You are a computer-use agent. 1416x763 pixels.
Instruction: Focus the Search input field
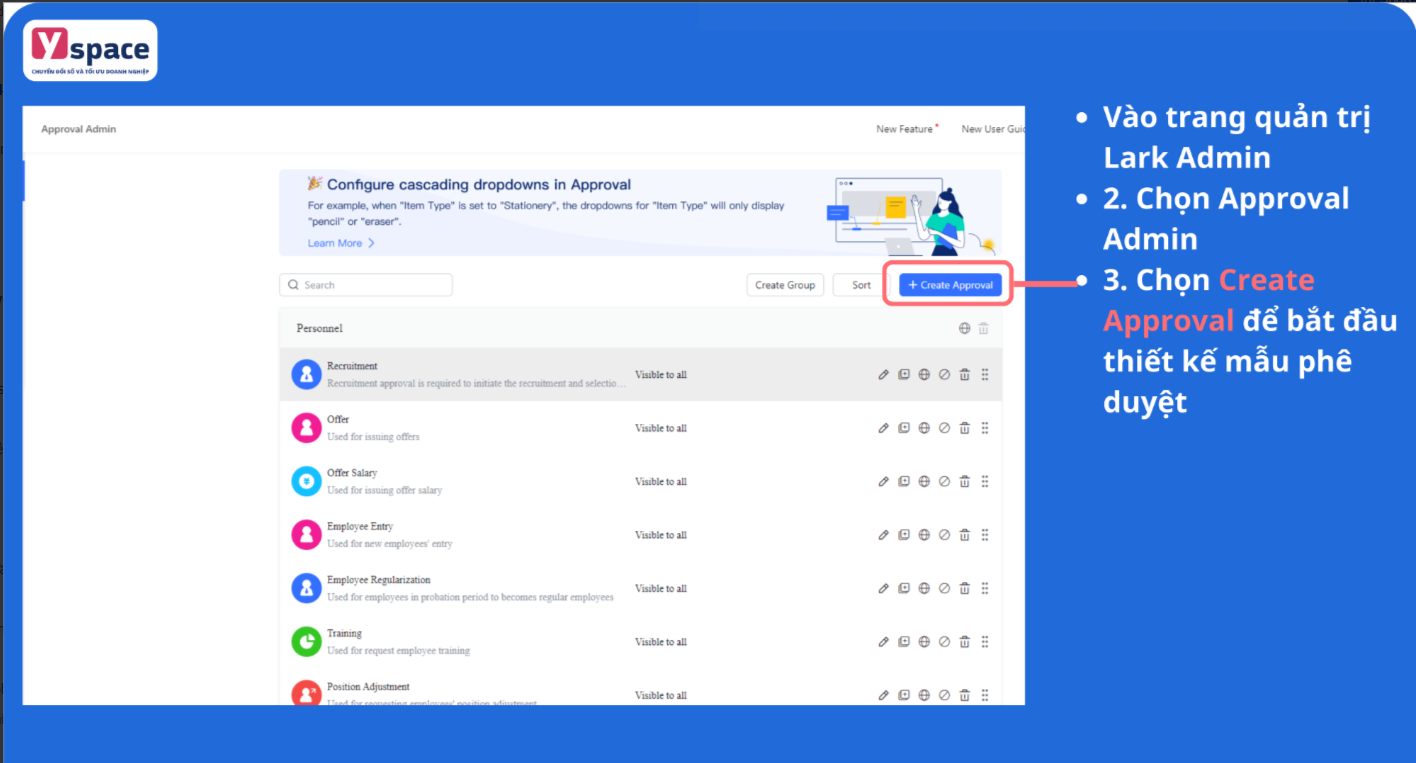pyautogui.click(x=366, y=285)
